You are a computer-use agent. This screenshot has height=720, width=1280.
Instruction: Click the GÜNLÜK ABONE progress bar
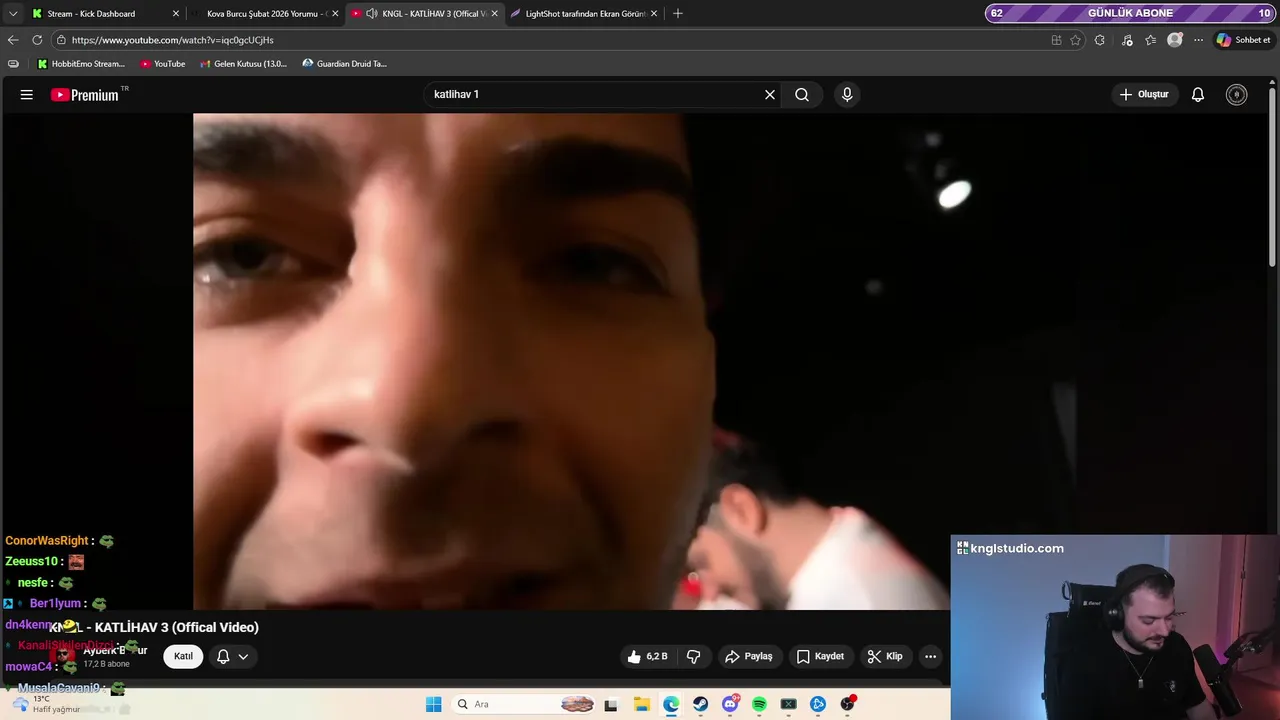click(x=1129, y=13)
